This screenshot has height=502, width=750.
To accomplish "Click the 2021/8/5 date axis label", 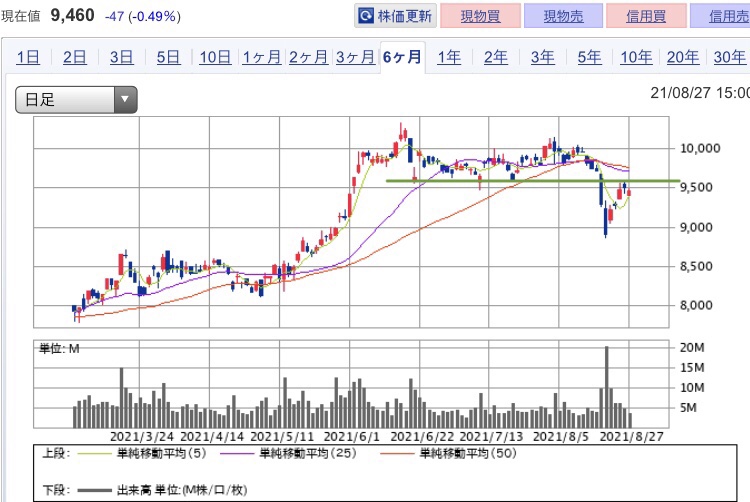I will click(x=561, y=437).
